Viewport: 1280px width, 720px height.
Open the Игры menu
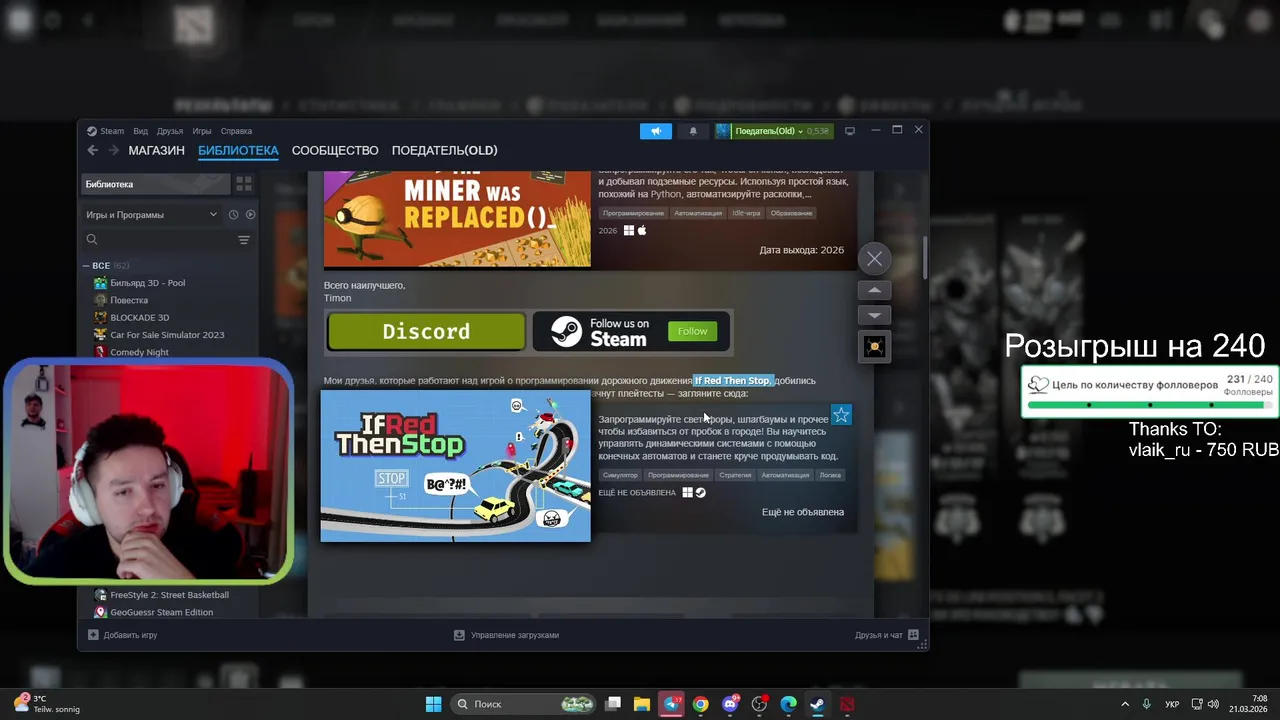pyautogui.click(x=202, y=131)
